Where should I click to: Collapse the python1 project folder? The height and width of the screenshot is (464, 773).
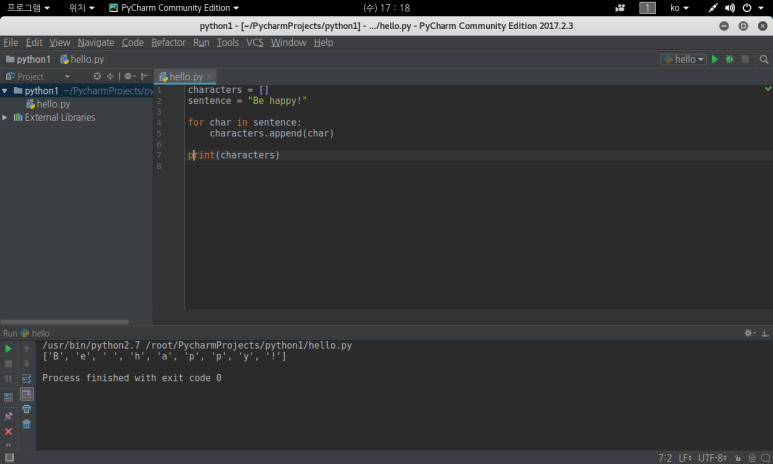pos(4,91)
